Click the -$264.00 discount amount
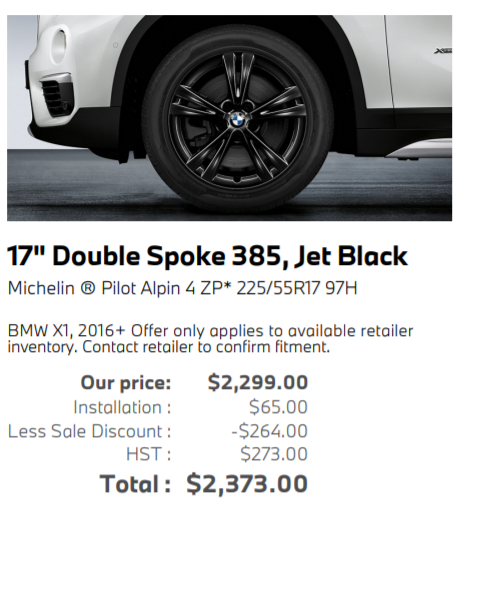This screenshot has height=600, width=486. pyautogui.click(x=269, y=431)
